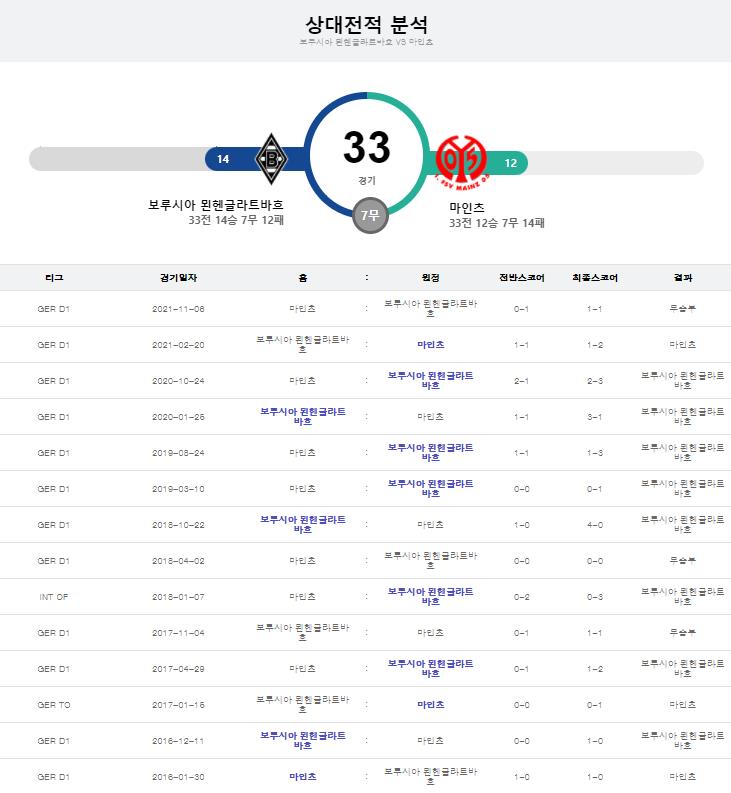Click the 최종스코어 column header
The width and height of the screenshot is (731, 793).
point(595,278)
